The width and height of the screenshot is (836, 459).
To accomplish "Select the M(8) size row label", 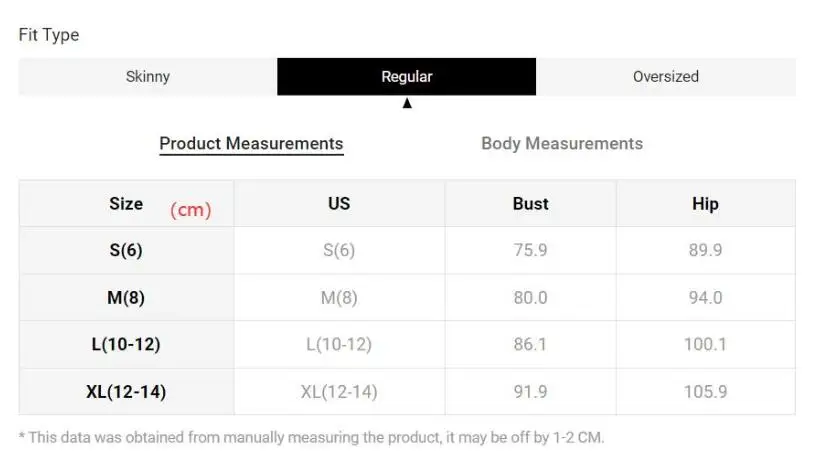I will [126, 298].
